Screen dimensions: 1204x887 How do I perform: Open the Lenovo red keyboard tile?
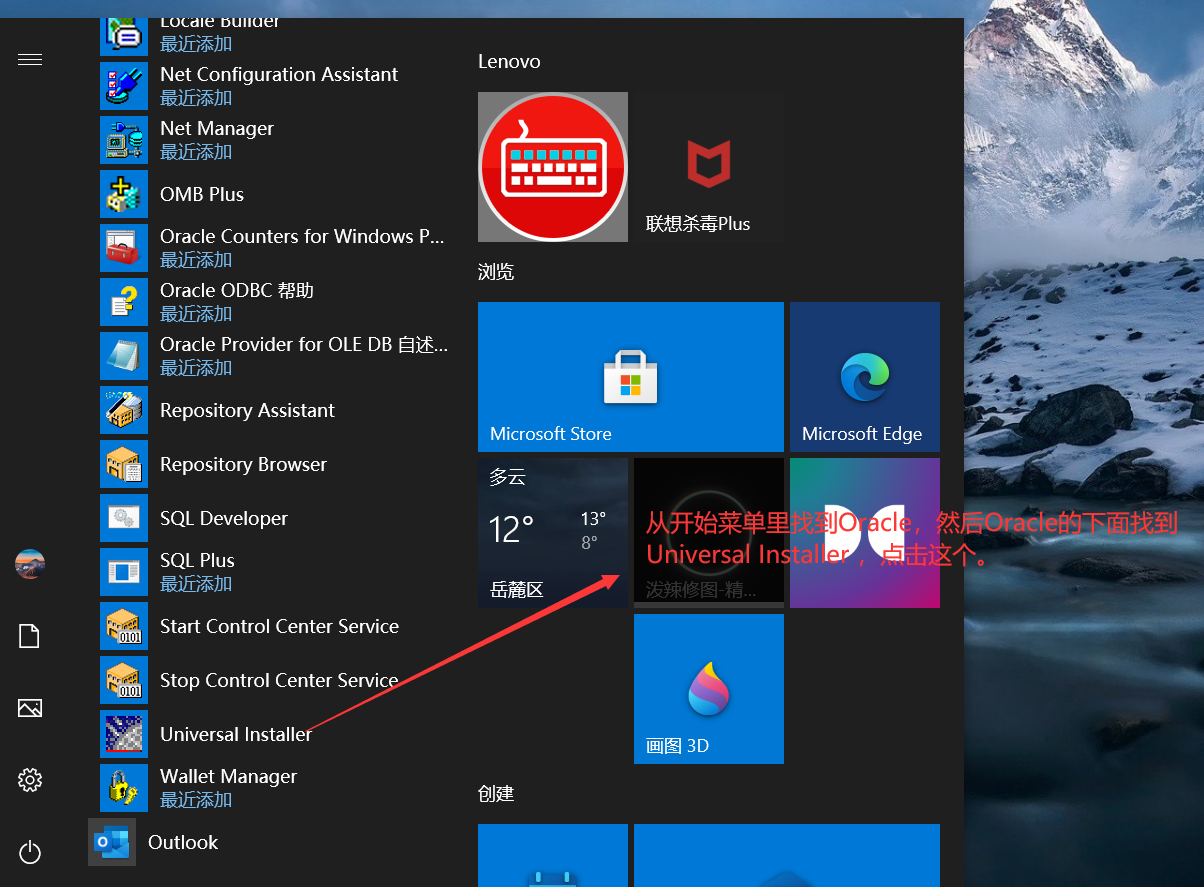pos(553,167)
